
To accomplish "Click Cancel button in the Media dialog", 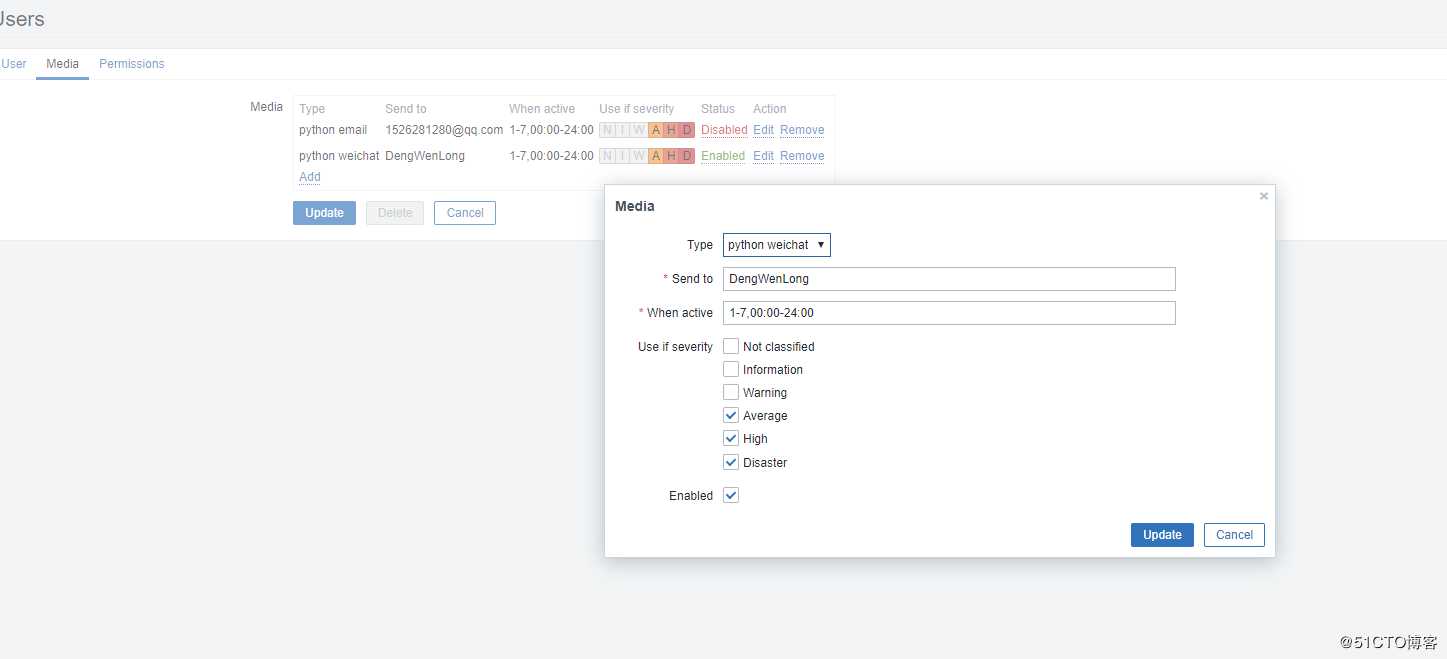I will (1234, 535).
